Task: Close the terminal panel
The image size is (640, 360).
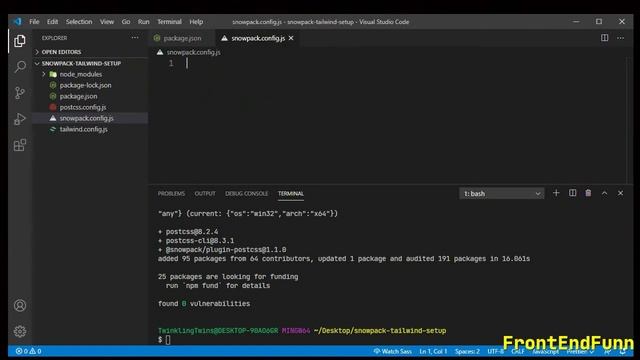Action: tap(620, 193)
